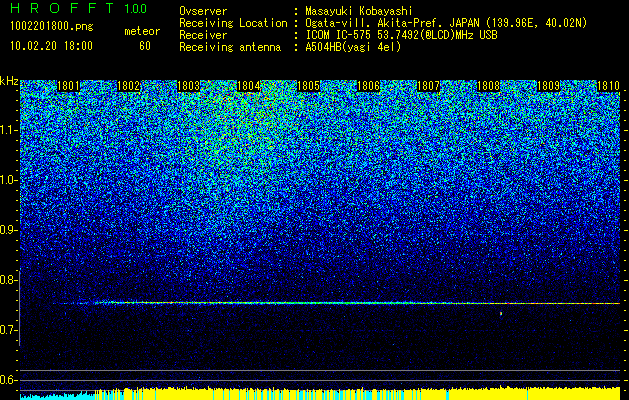Screen dimensions: 629x400
Task: Click the 1805 time marker
Action: (308, 86)
